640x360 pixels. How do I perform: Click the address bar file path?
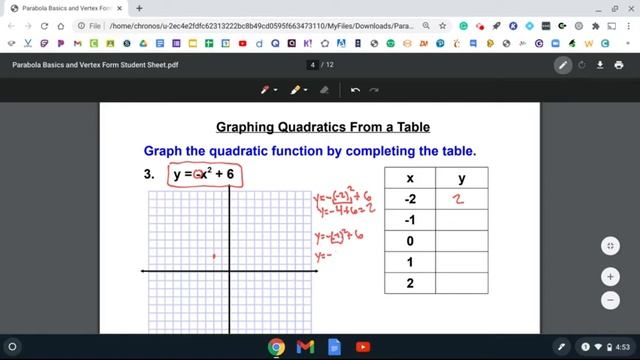(261, 26)
